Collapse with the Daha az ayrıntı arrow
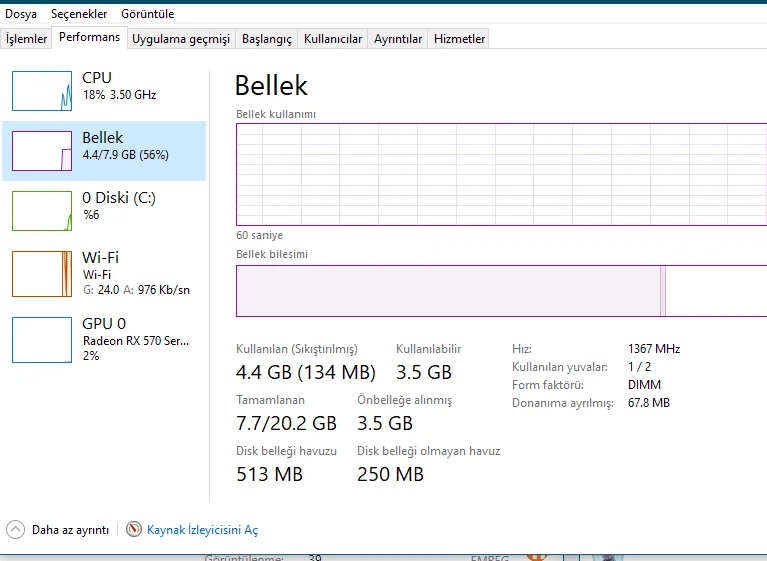The width and height of the screenshot is (767, 561). coord(16,530)
